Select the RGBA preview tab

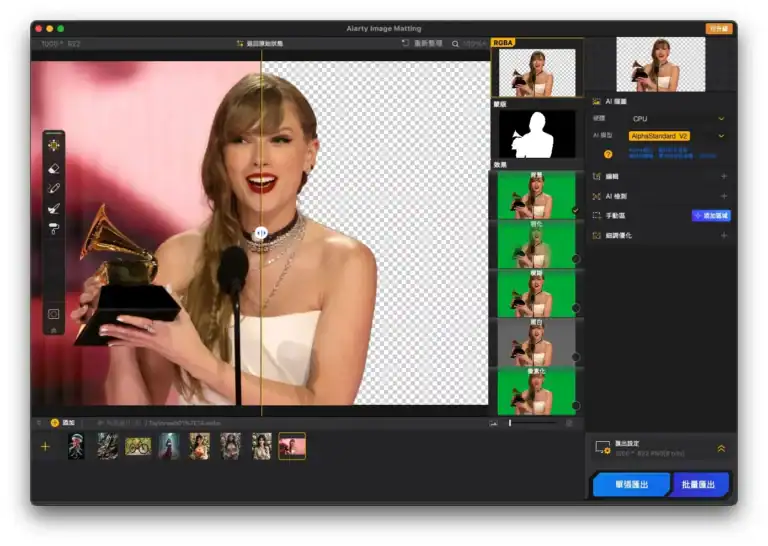(503, 43)
